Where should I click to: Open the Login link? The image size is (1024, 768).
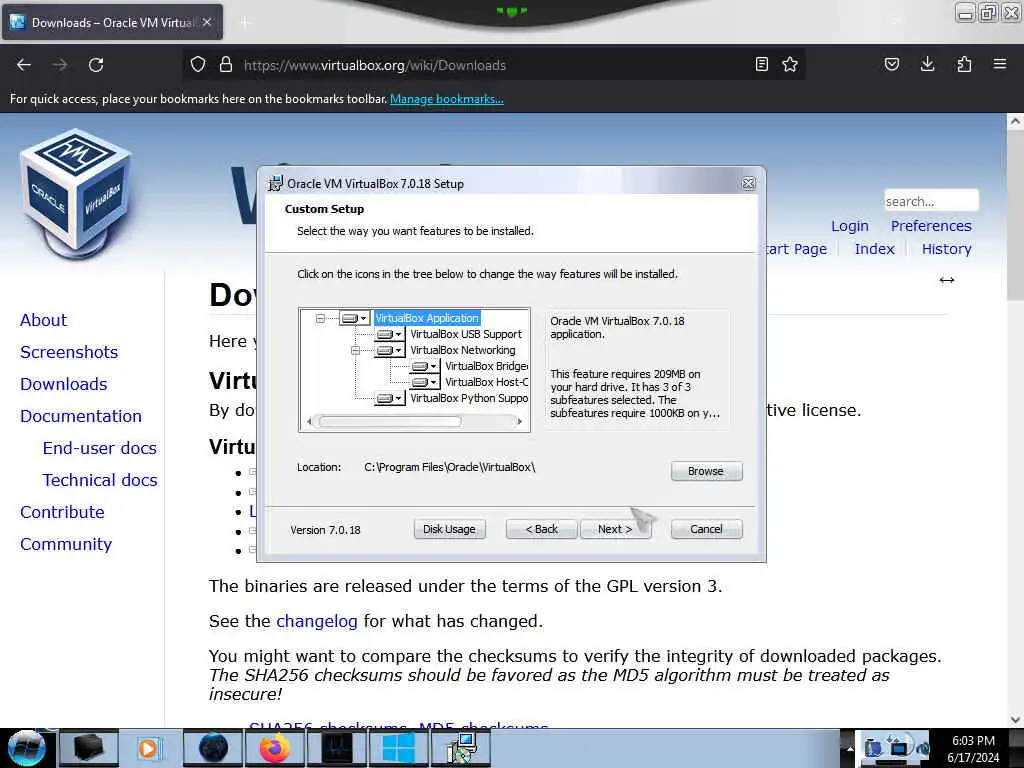pos(850,226)
